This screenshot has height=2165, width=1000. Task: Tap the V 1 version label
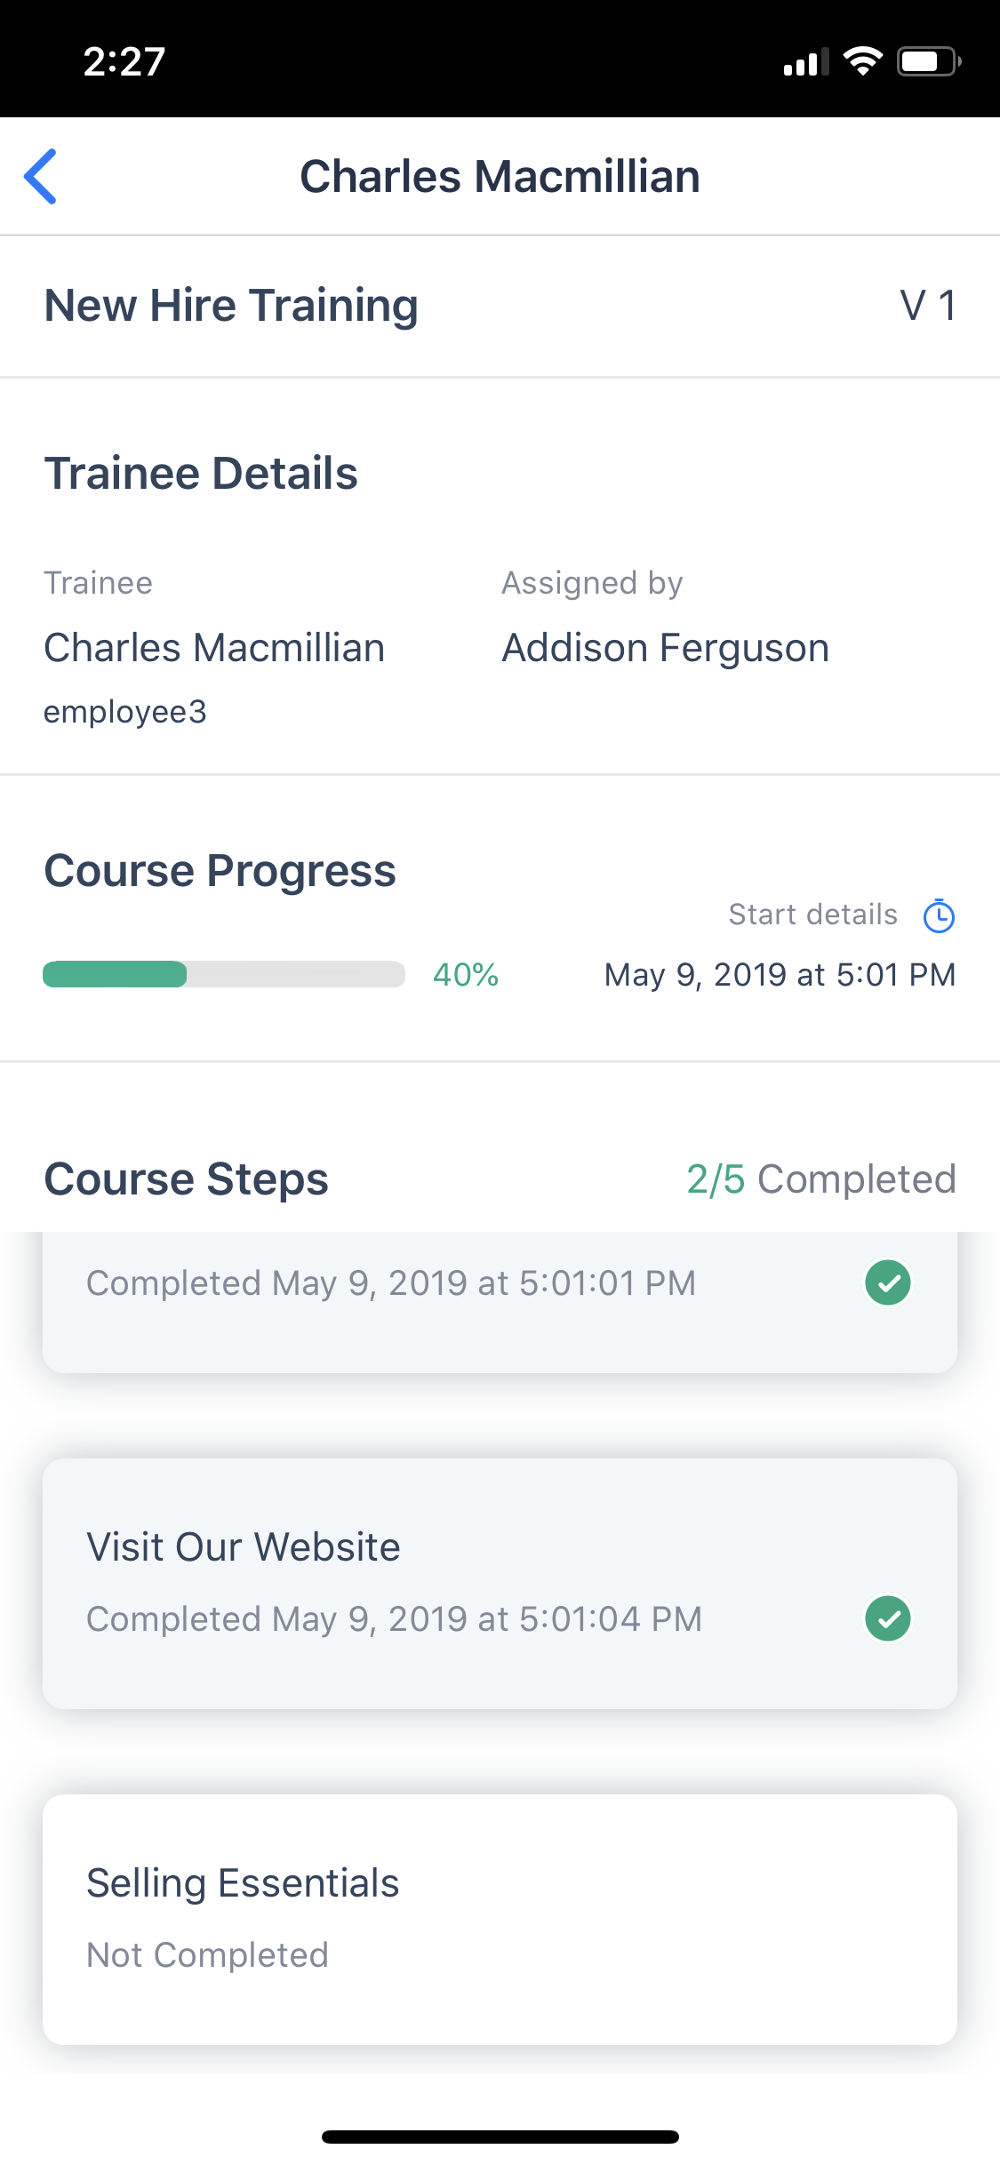click(927, 306)
